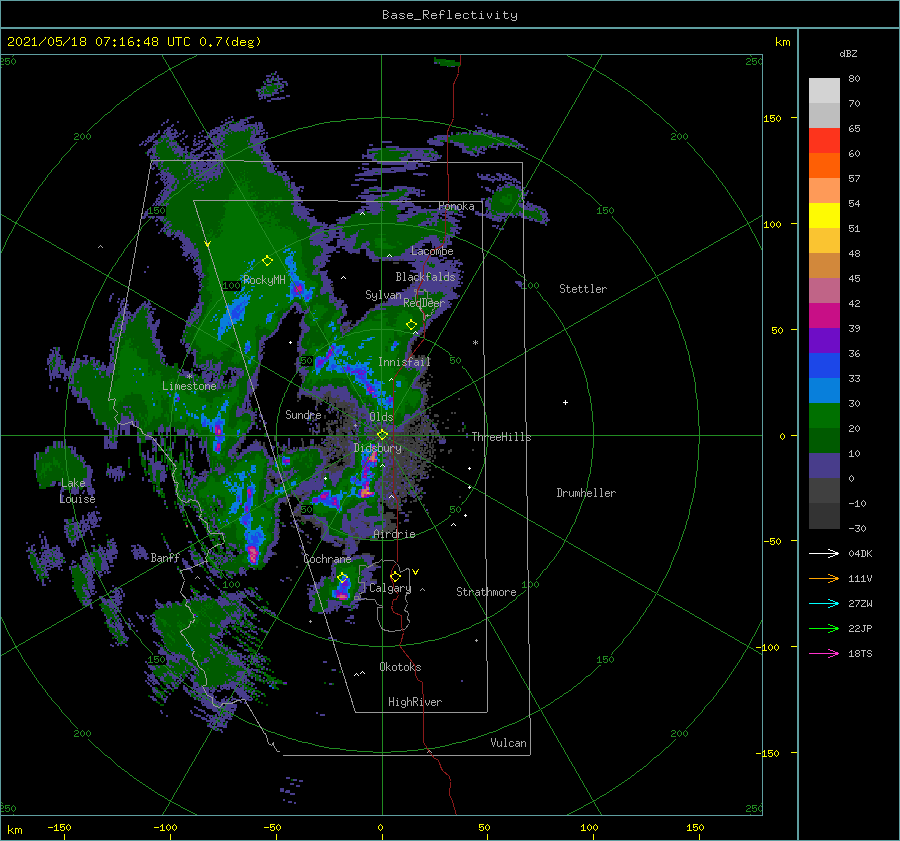Click the Innisfail city label

click(404, 362)
